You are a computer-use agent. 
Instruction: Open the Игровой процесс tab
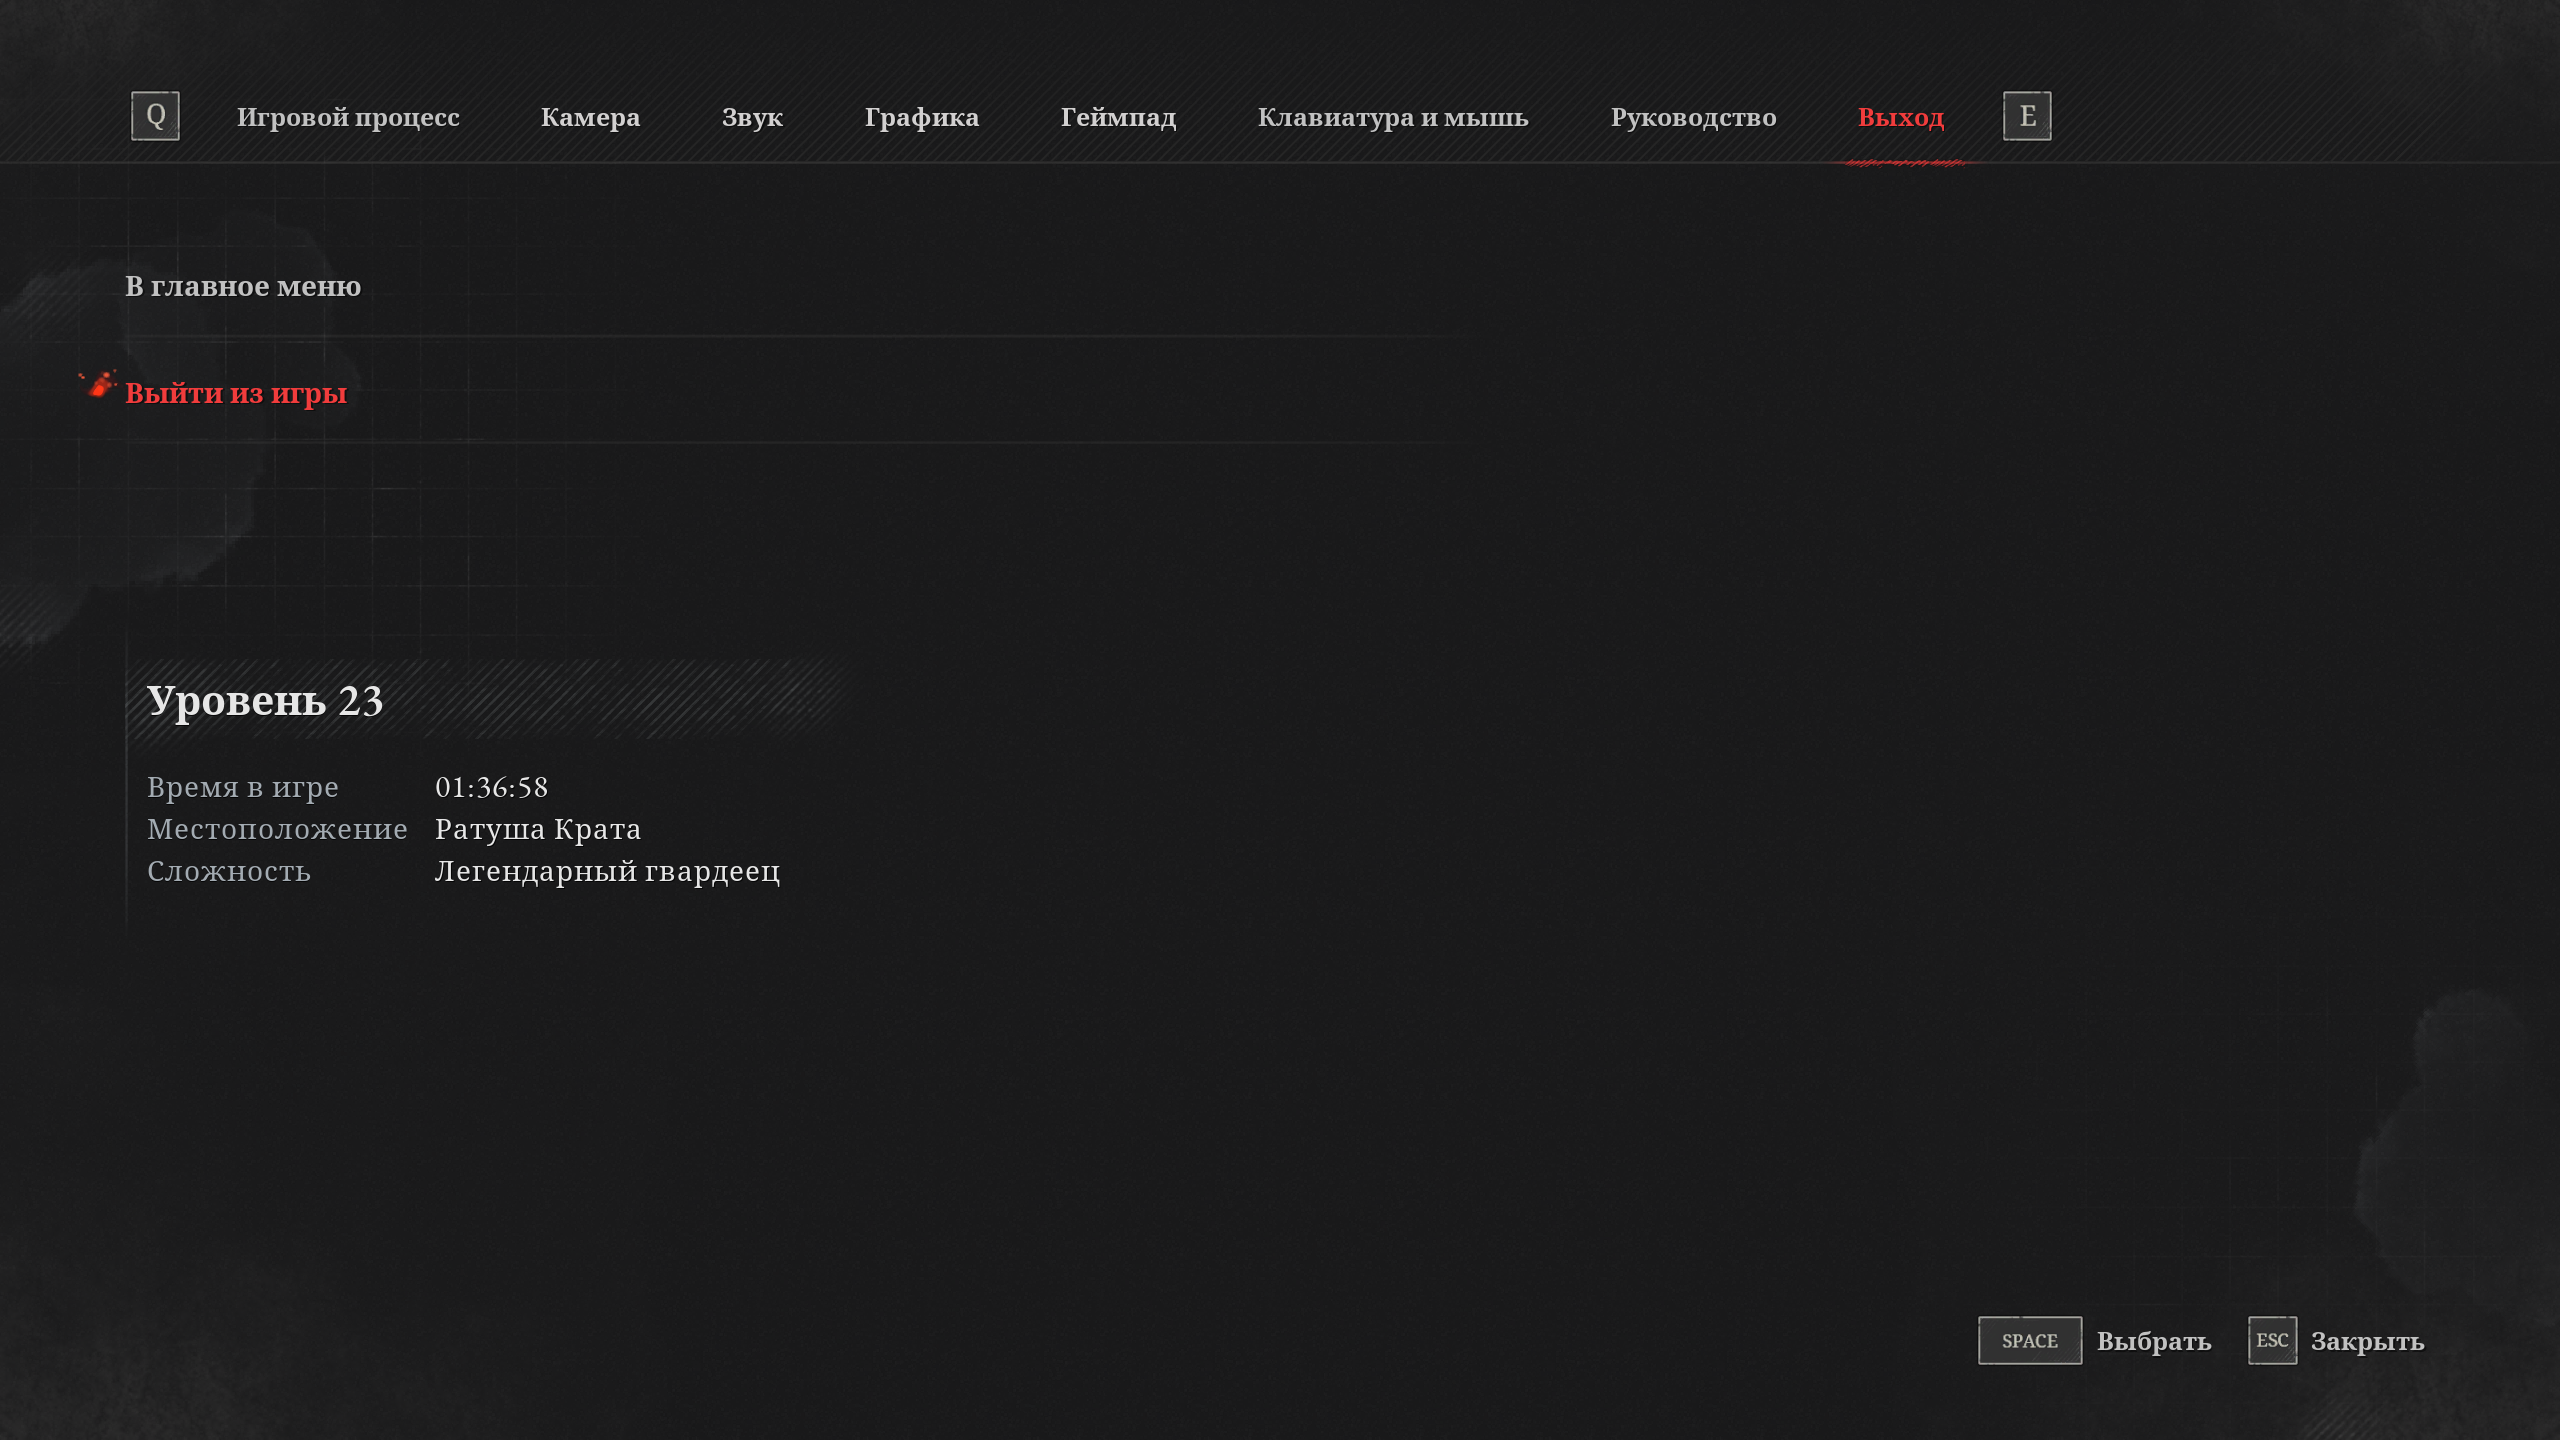coord(348,117)
